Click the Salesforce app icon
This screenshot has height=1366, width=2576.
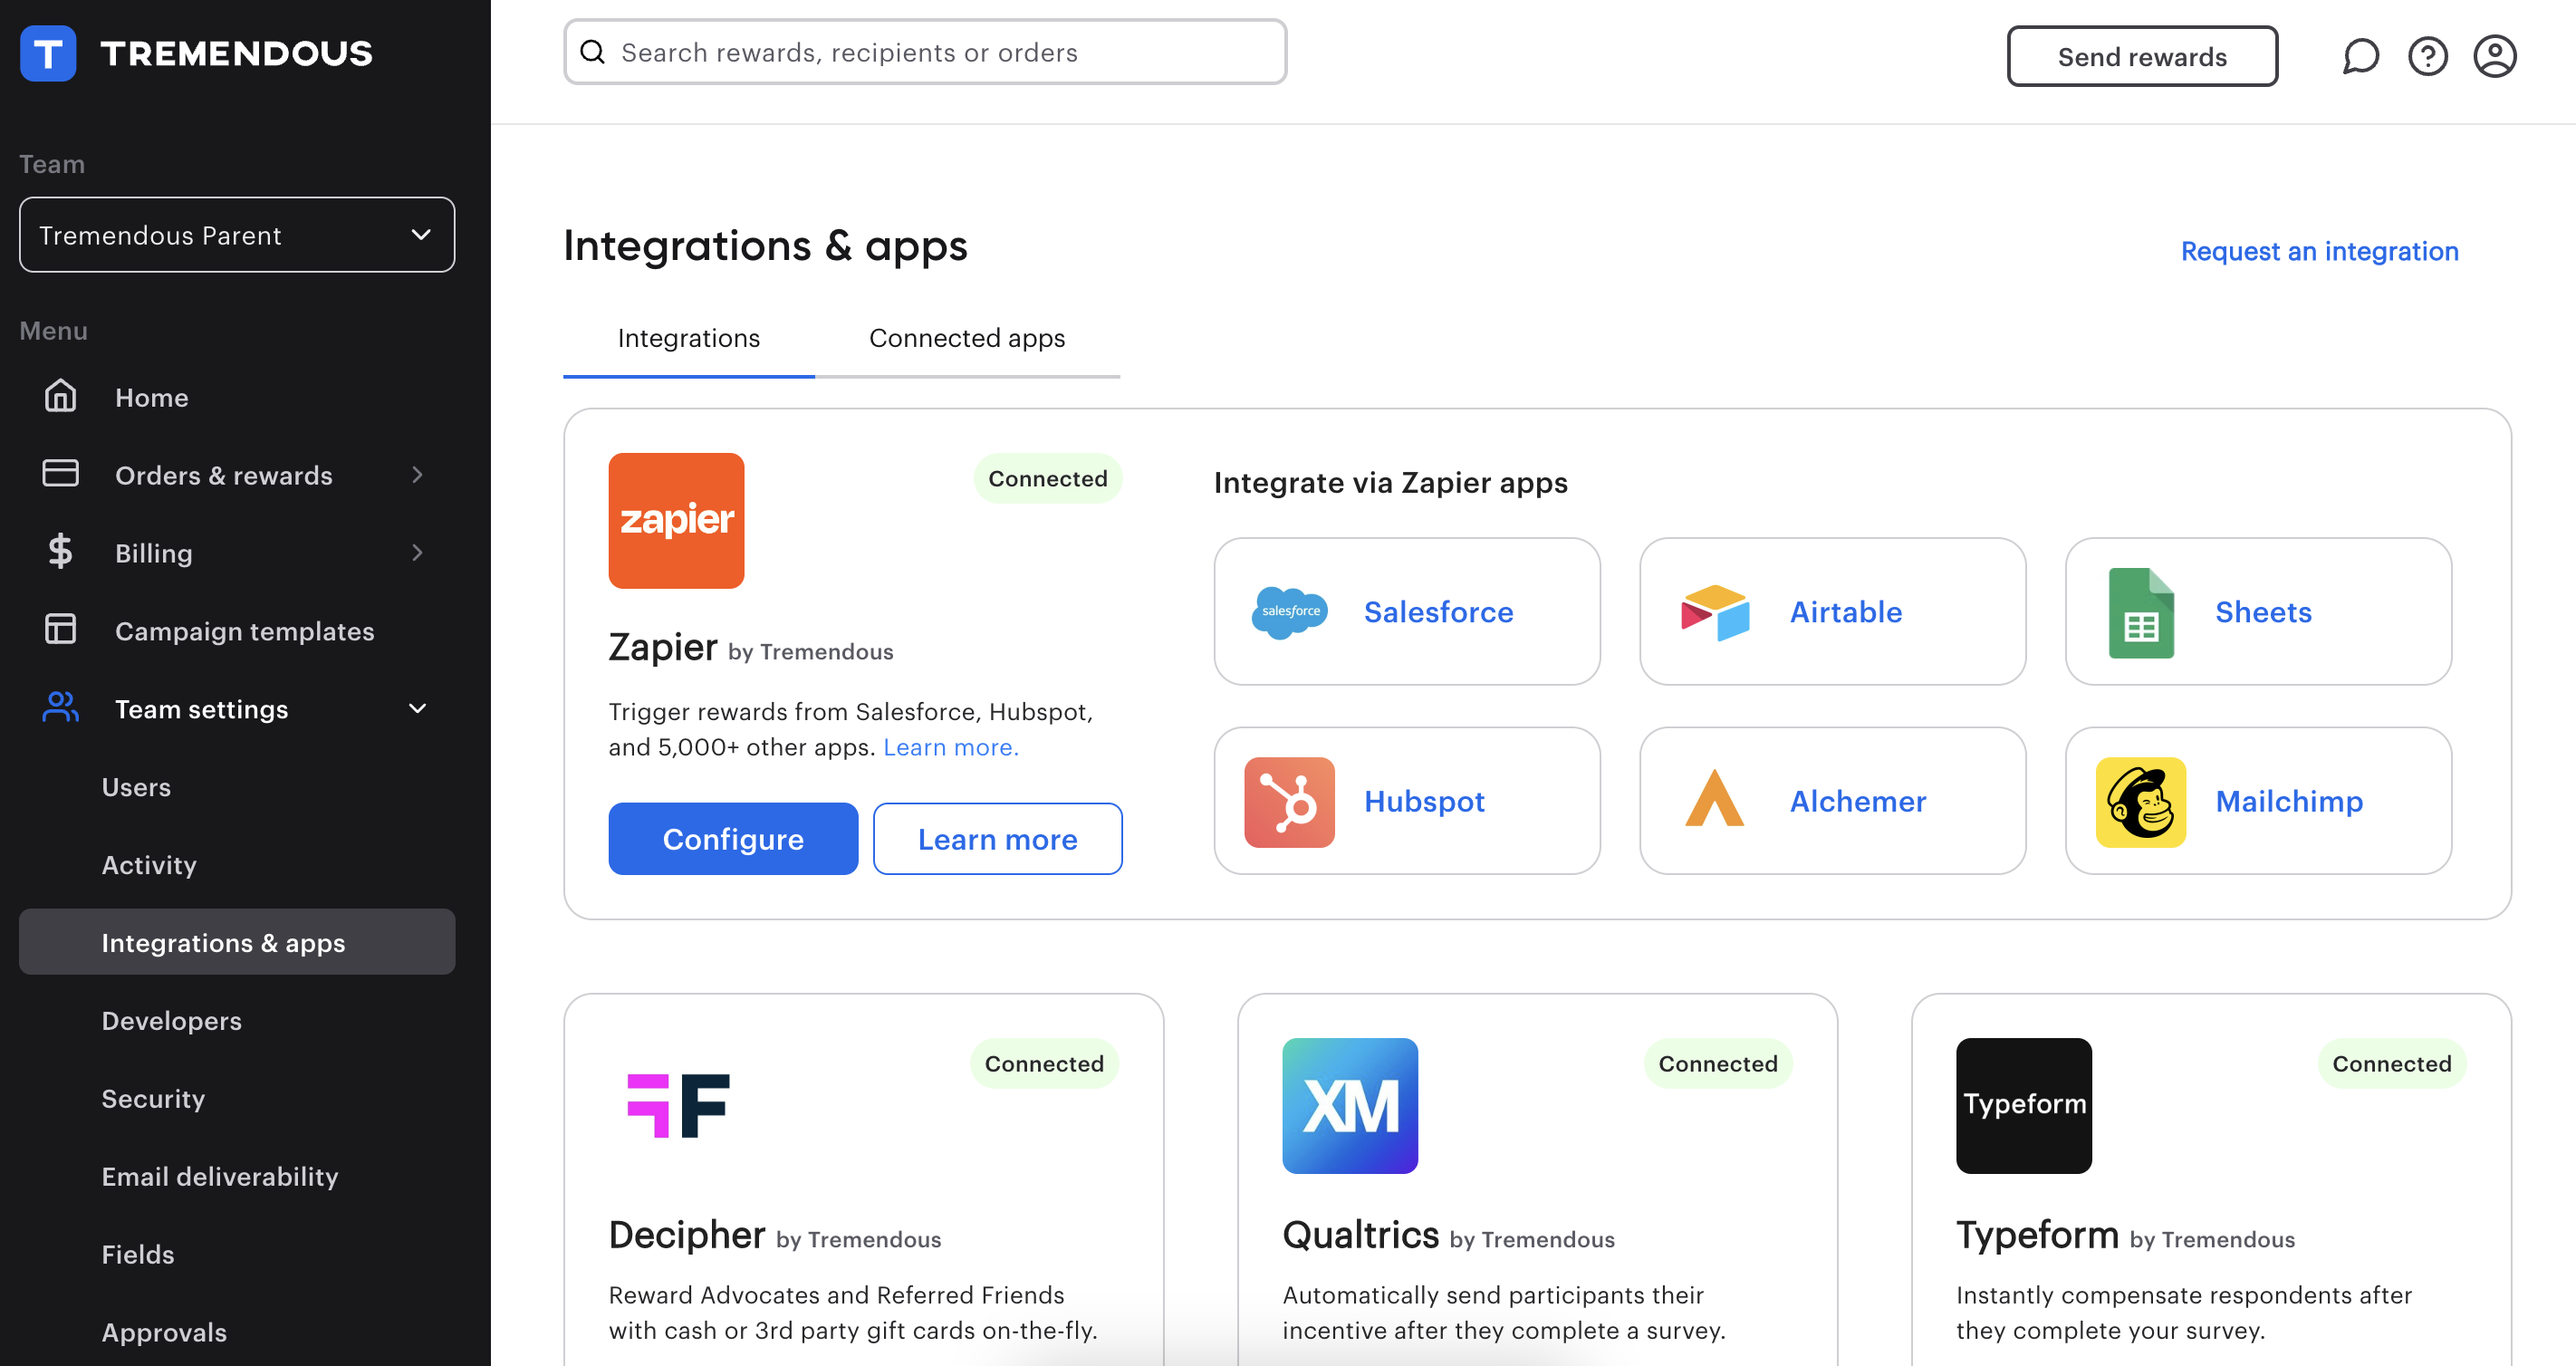coord(1288,610)
